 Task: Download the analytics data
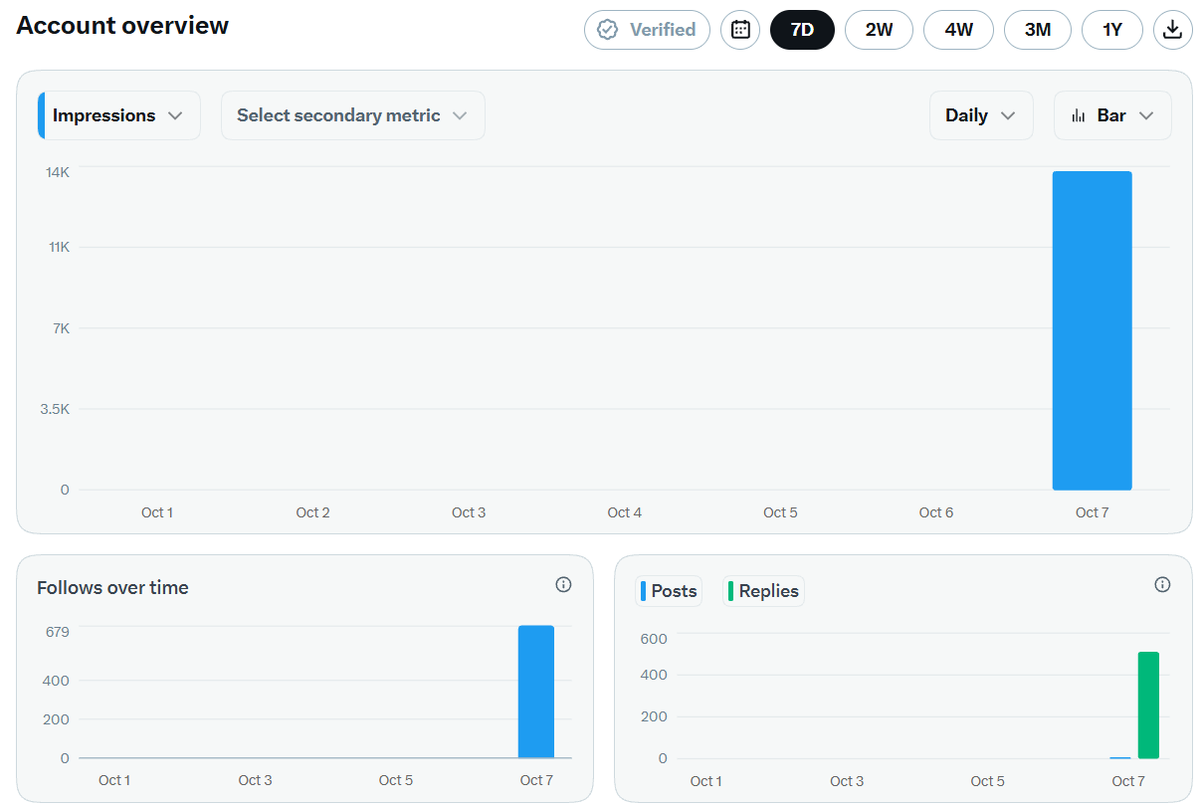(x=1172, y=30)
